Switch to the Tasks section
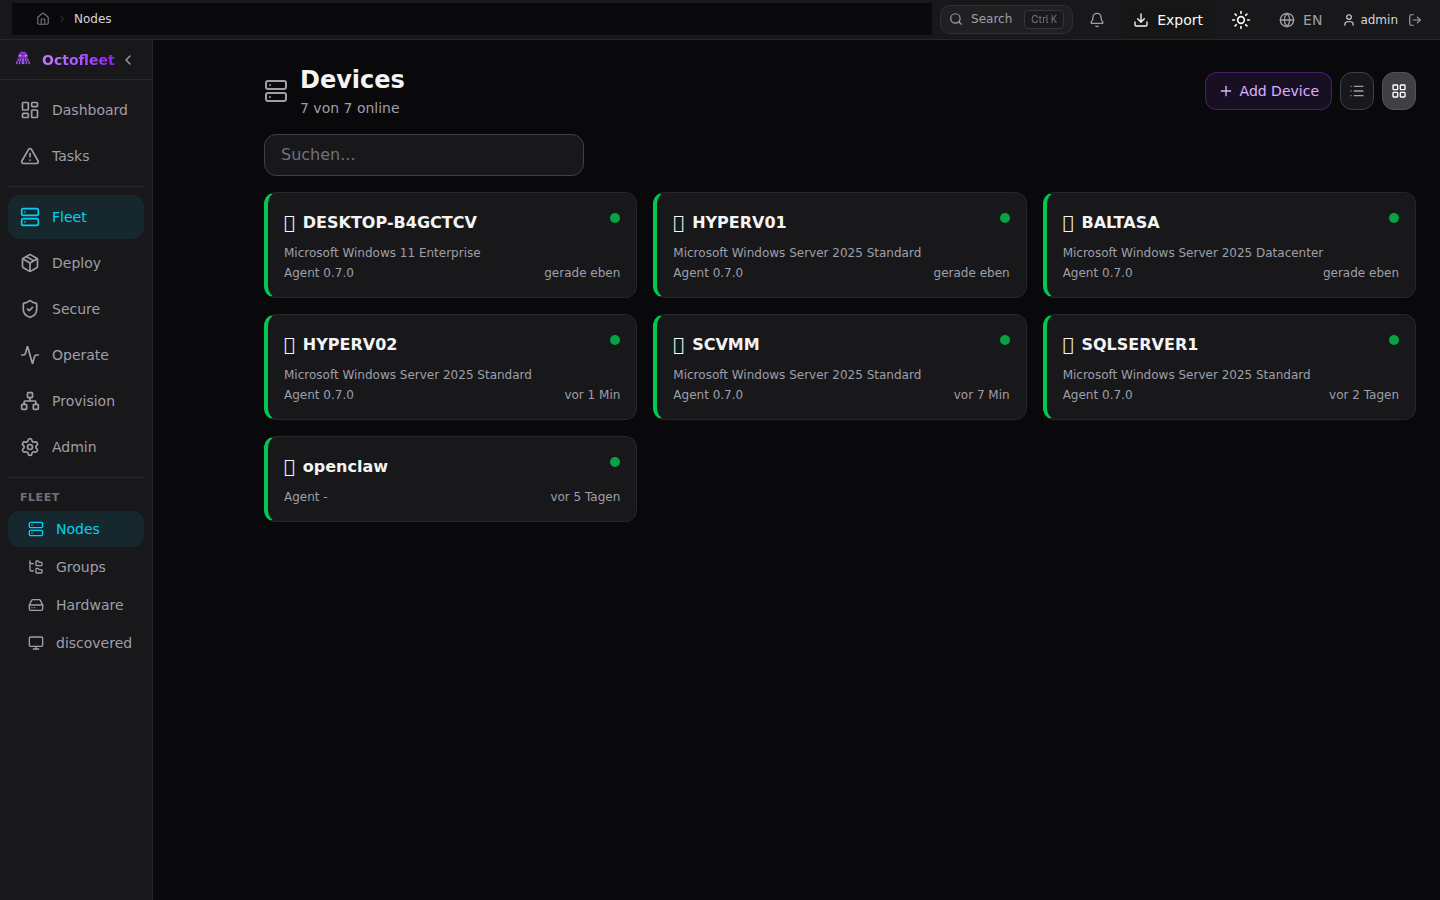This screenshot has height=900, width=1440. point(70,156)
